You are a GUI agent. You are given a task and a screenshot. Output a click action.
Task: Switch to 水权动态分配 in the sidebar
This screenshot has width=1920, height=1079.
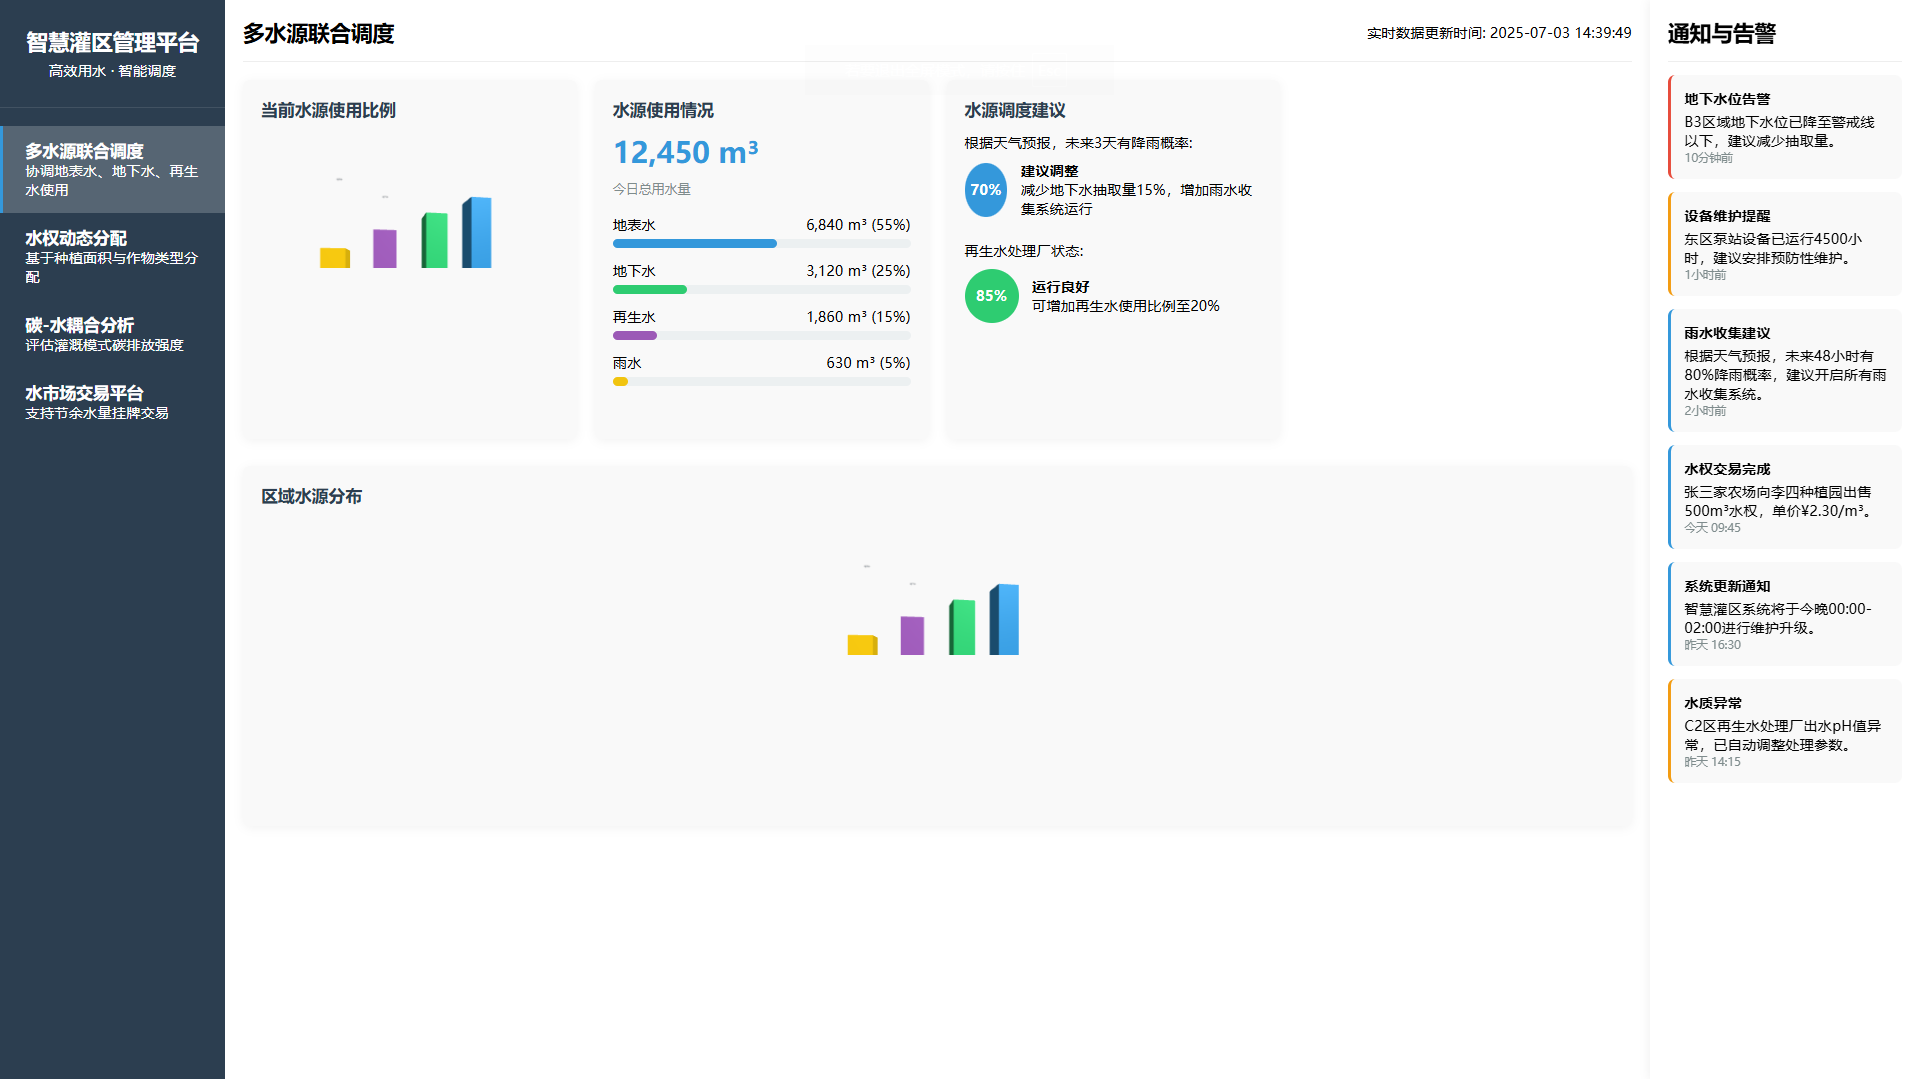pos(112,256)
